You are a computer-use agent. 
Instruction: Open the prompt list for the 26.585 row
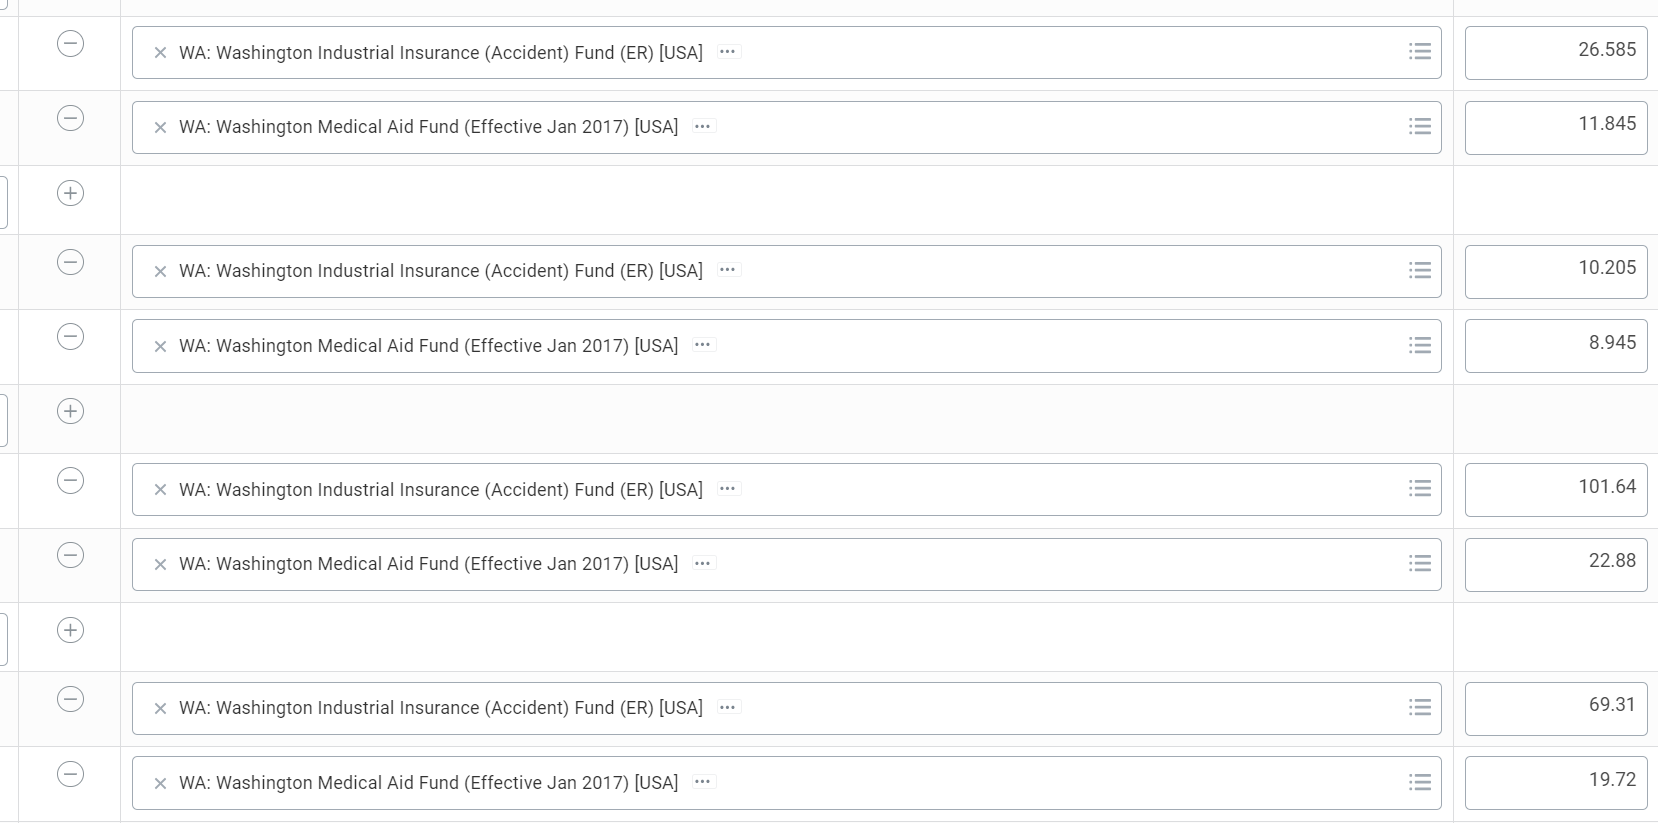(x=1419, y=51)
